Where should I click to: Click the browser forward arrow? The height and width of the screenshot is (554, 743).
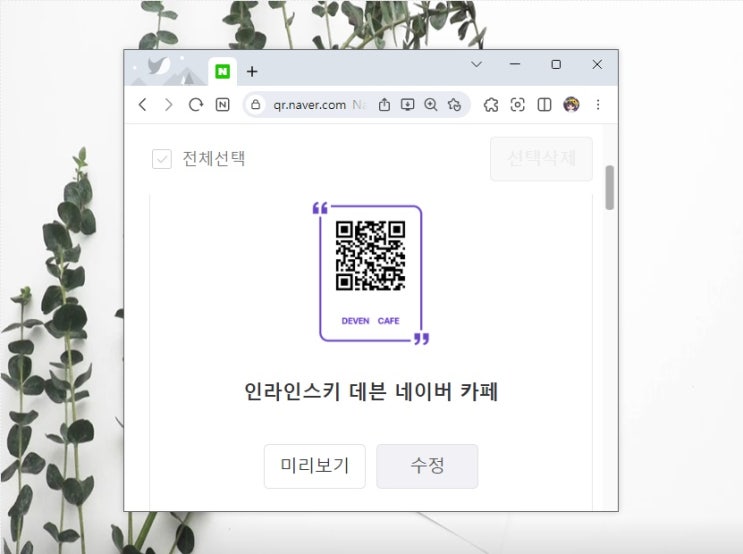[168, 105]
